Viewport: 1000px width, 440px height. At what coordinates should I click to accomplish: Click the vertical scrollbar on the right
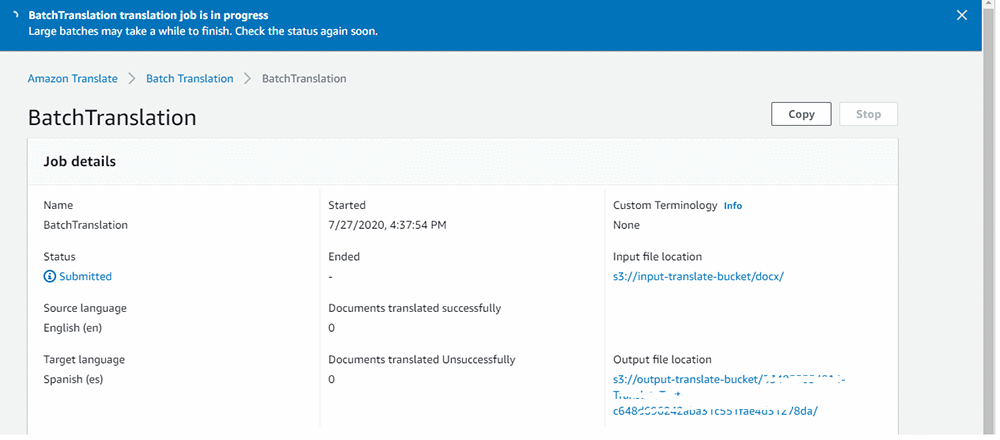pos(990,220)
